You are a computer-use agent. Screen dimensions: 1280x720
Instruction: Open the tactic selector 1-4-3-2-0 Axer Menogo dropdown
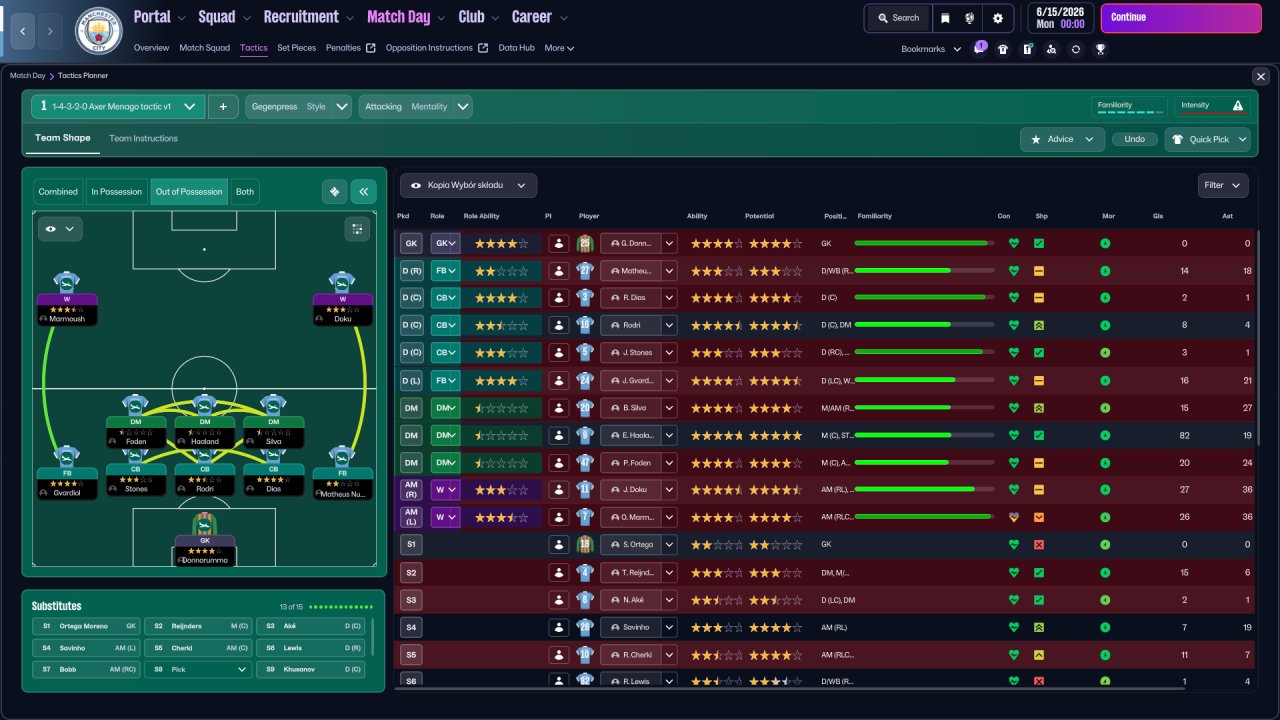coord(118,106)
